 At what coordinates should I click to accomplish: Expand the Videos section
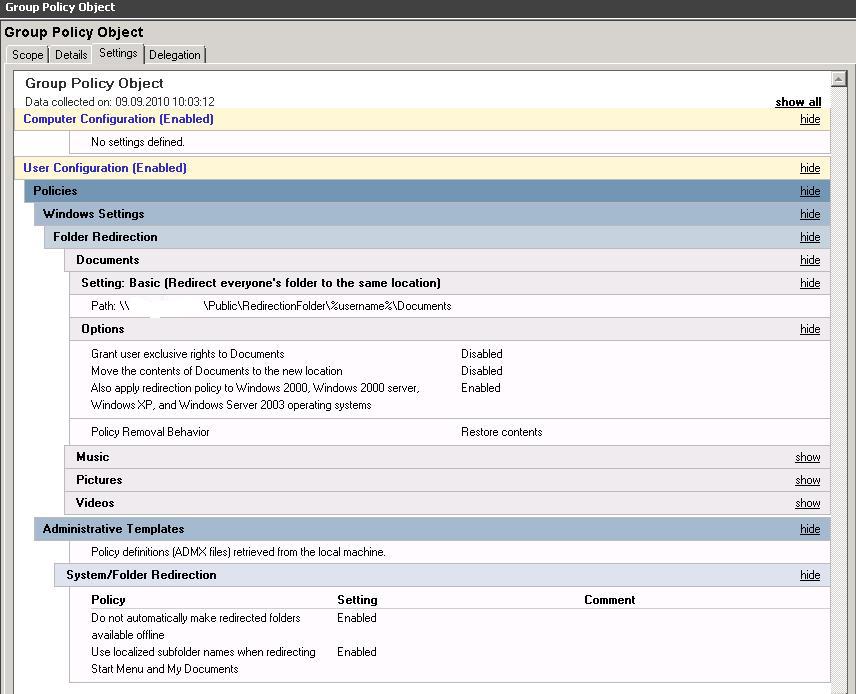click(x=807, y=503)
